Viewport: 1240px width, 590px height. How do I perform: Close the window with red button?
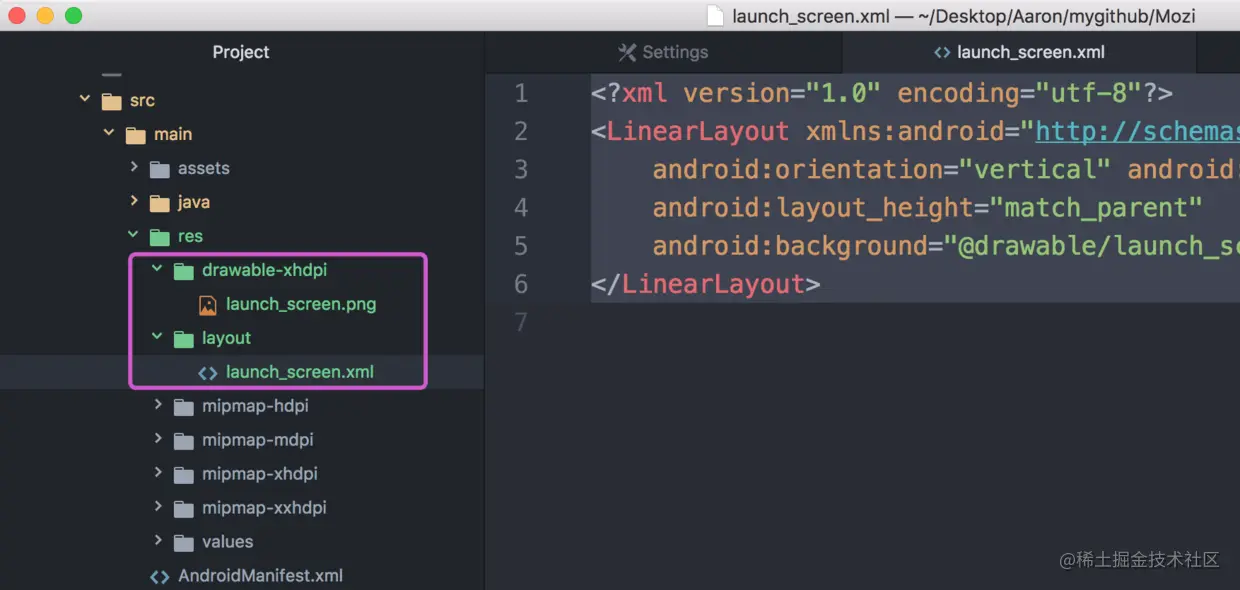click(17, 15)
